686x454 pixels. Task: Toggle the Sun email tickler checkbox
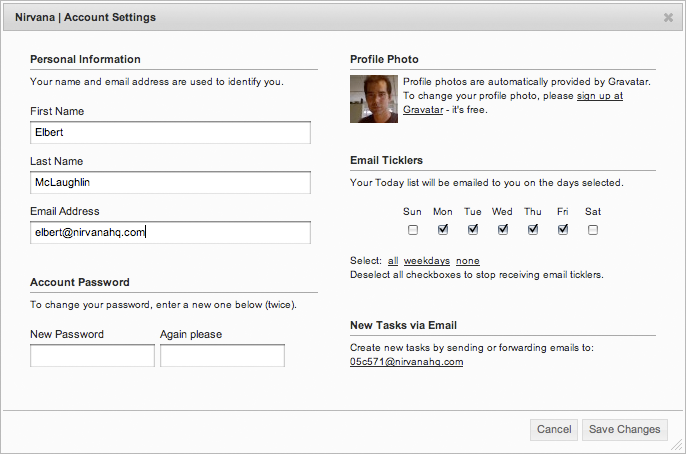(413, 230)
